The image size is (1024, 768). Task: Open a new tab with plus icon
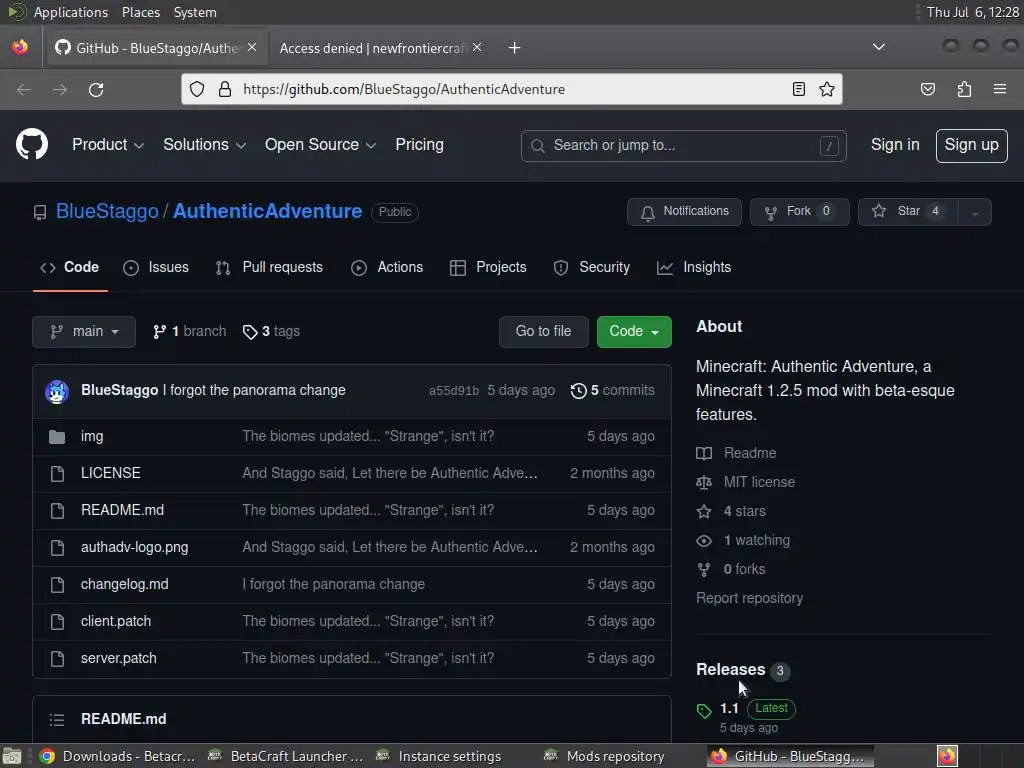click(x=515, y=48)
